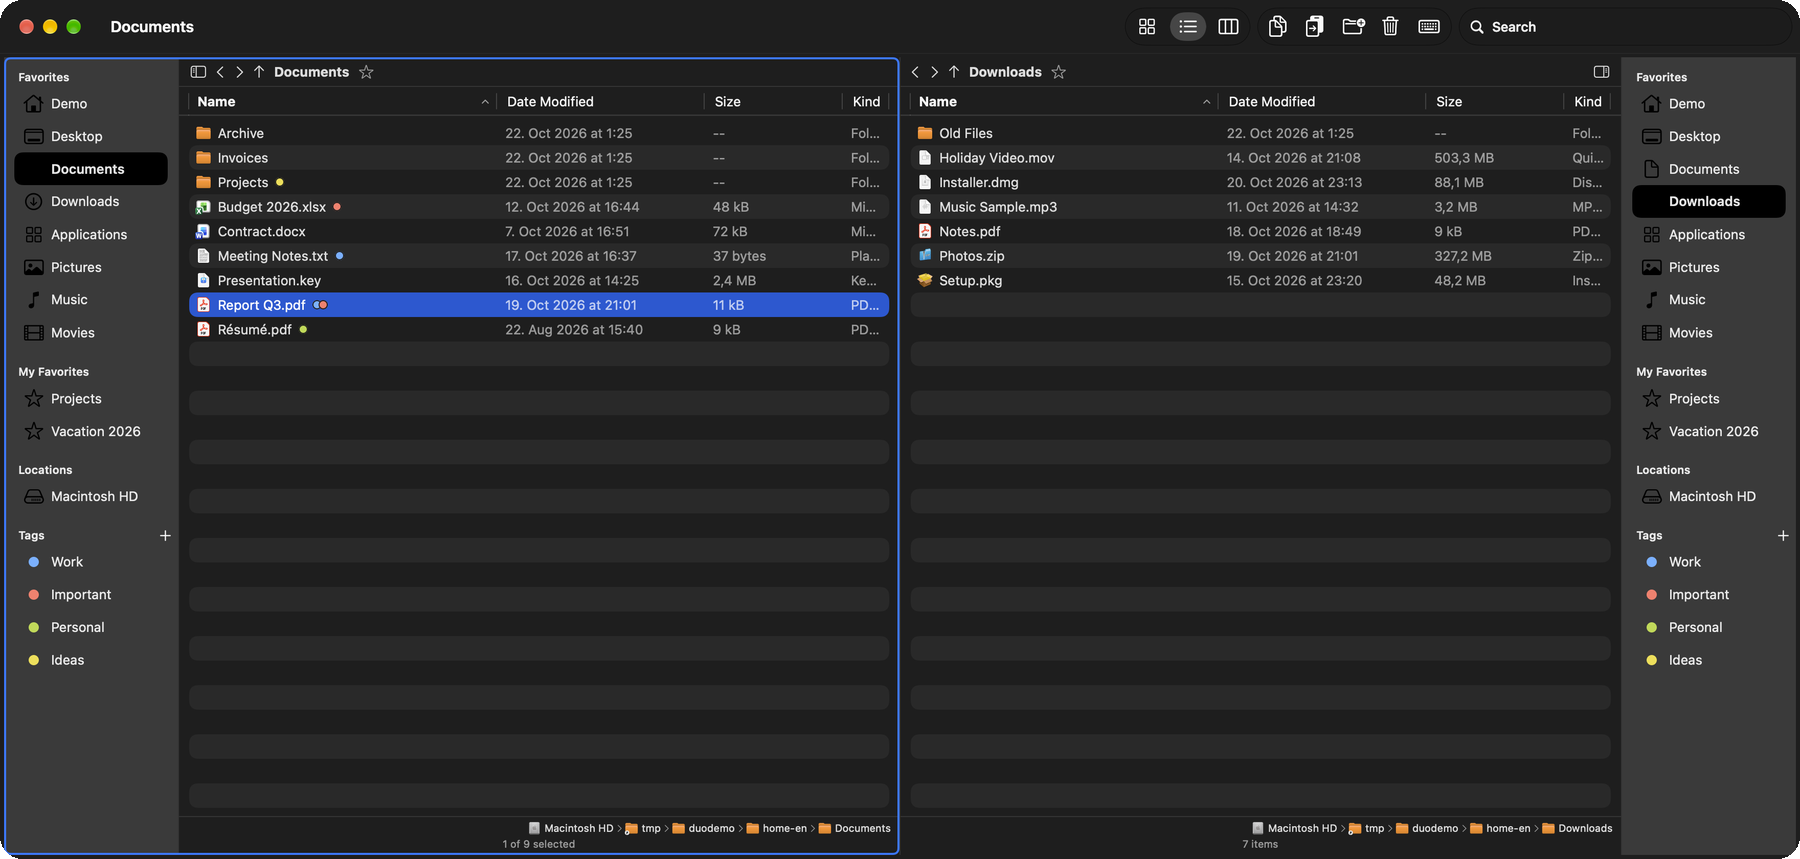This screenshot has height=859, width=1800.
Task: Select the Presentation.key file
Action: [x=539, y=281]
